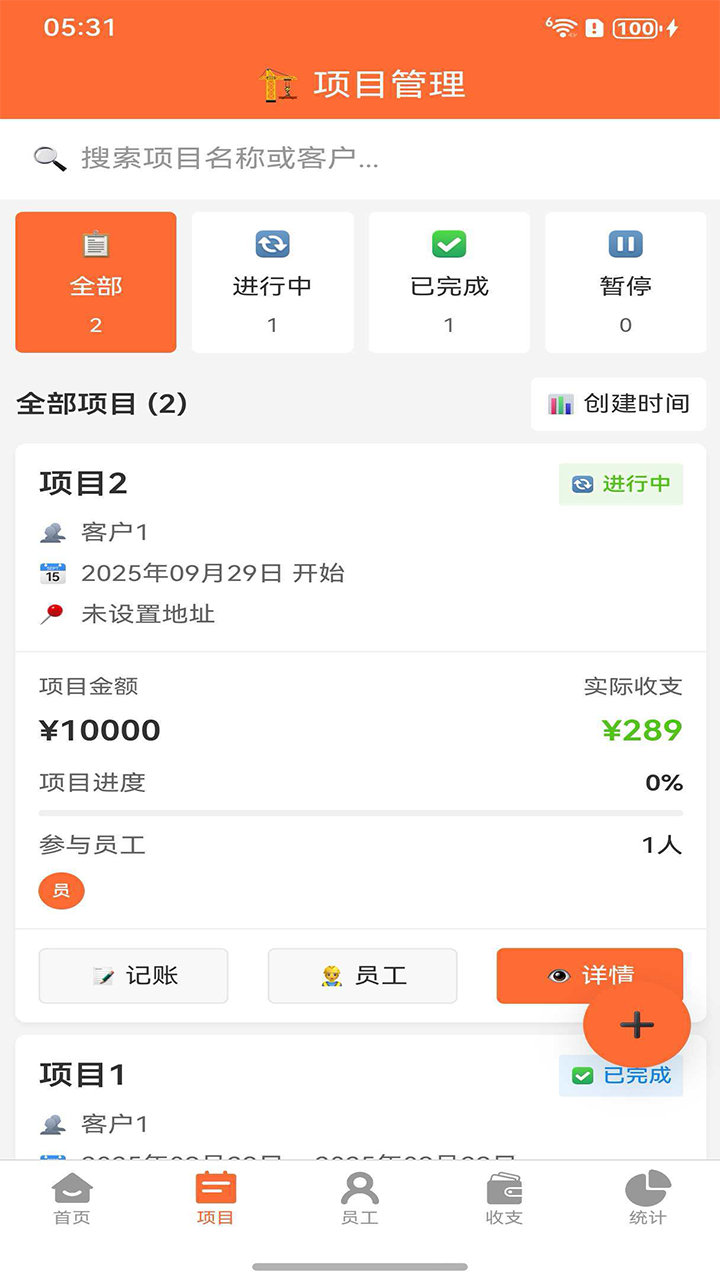This screenshot has height=1280, width=720.
Task: Select the 项目 bottom tab
Action: point(215,1198)
